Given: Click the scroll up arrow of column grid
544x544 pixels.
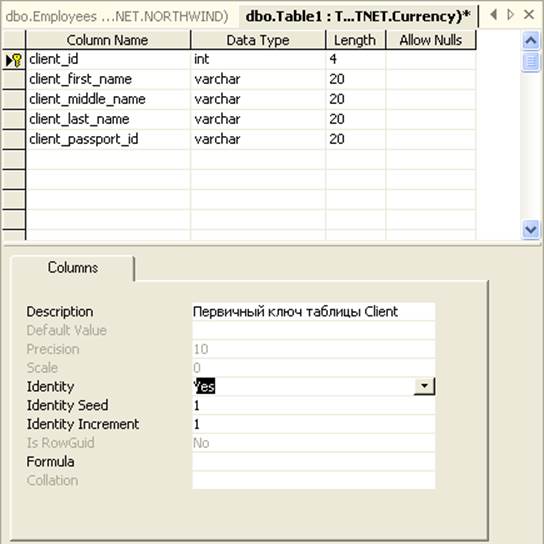Looking at the screenshot, I should (531, 40).
